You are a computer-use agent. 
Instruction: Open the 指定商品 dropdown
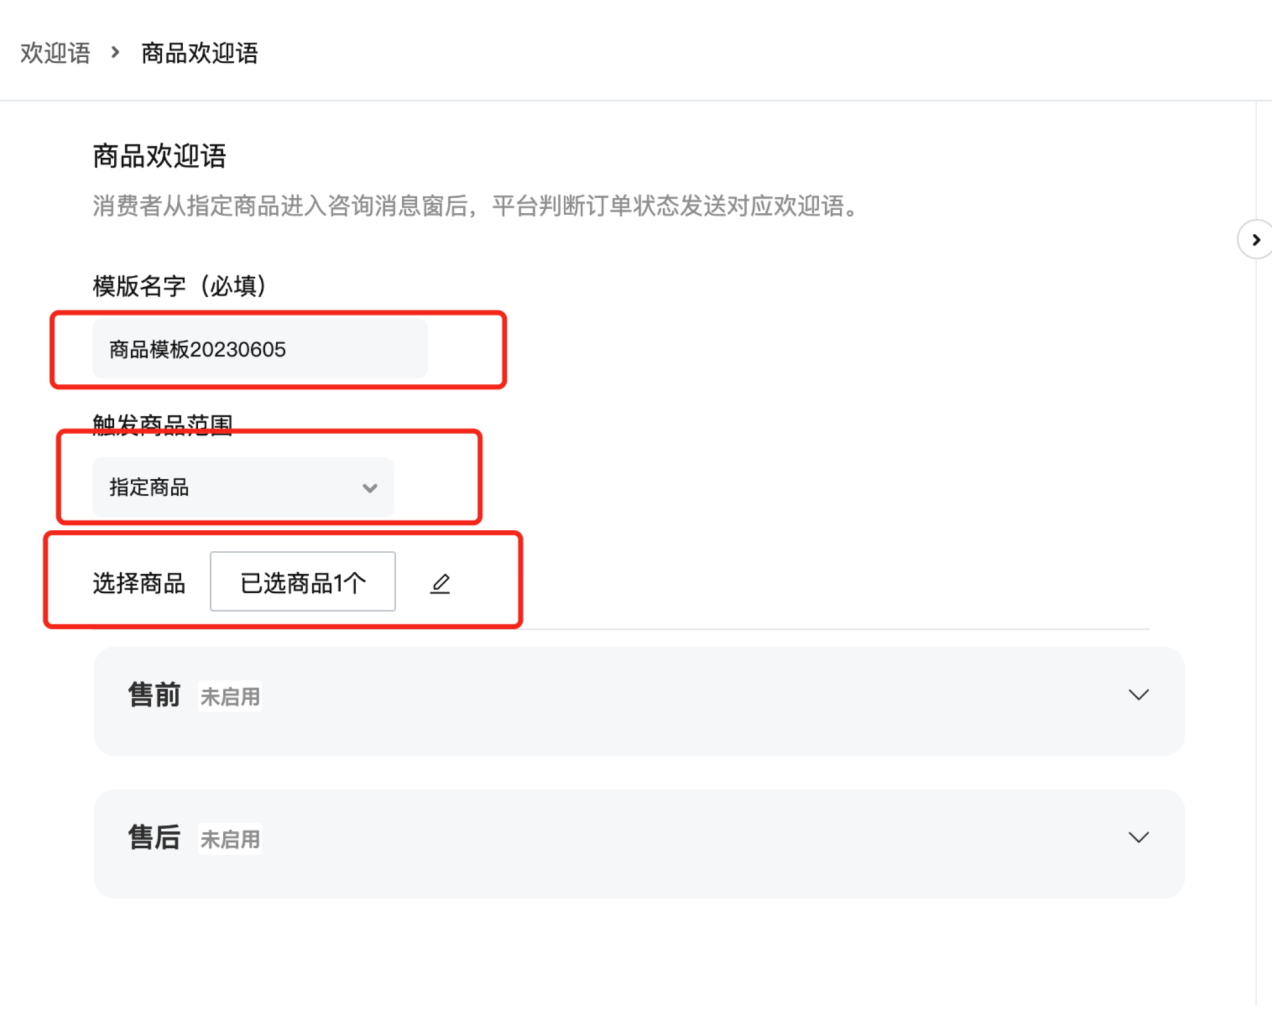(243, 487)
